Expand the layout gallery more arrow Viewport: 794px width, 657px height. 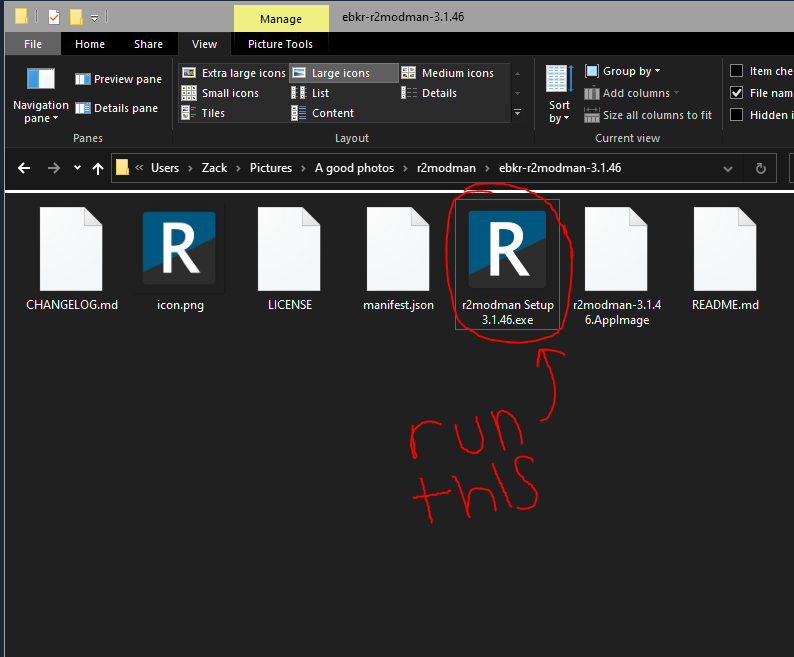click(518, 112)
